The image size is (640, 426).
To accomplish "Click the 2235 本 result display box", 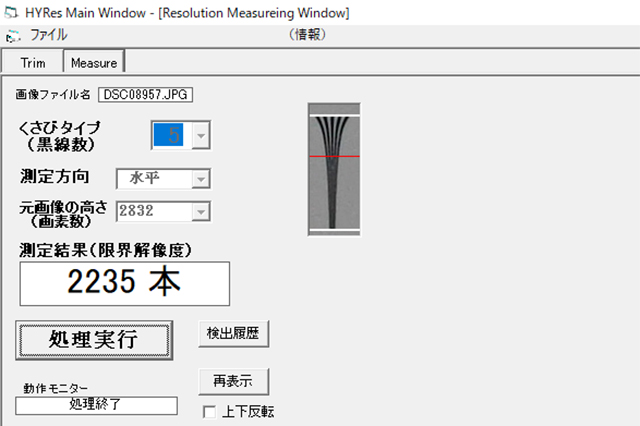I will coord(123,283).
